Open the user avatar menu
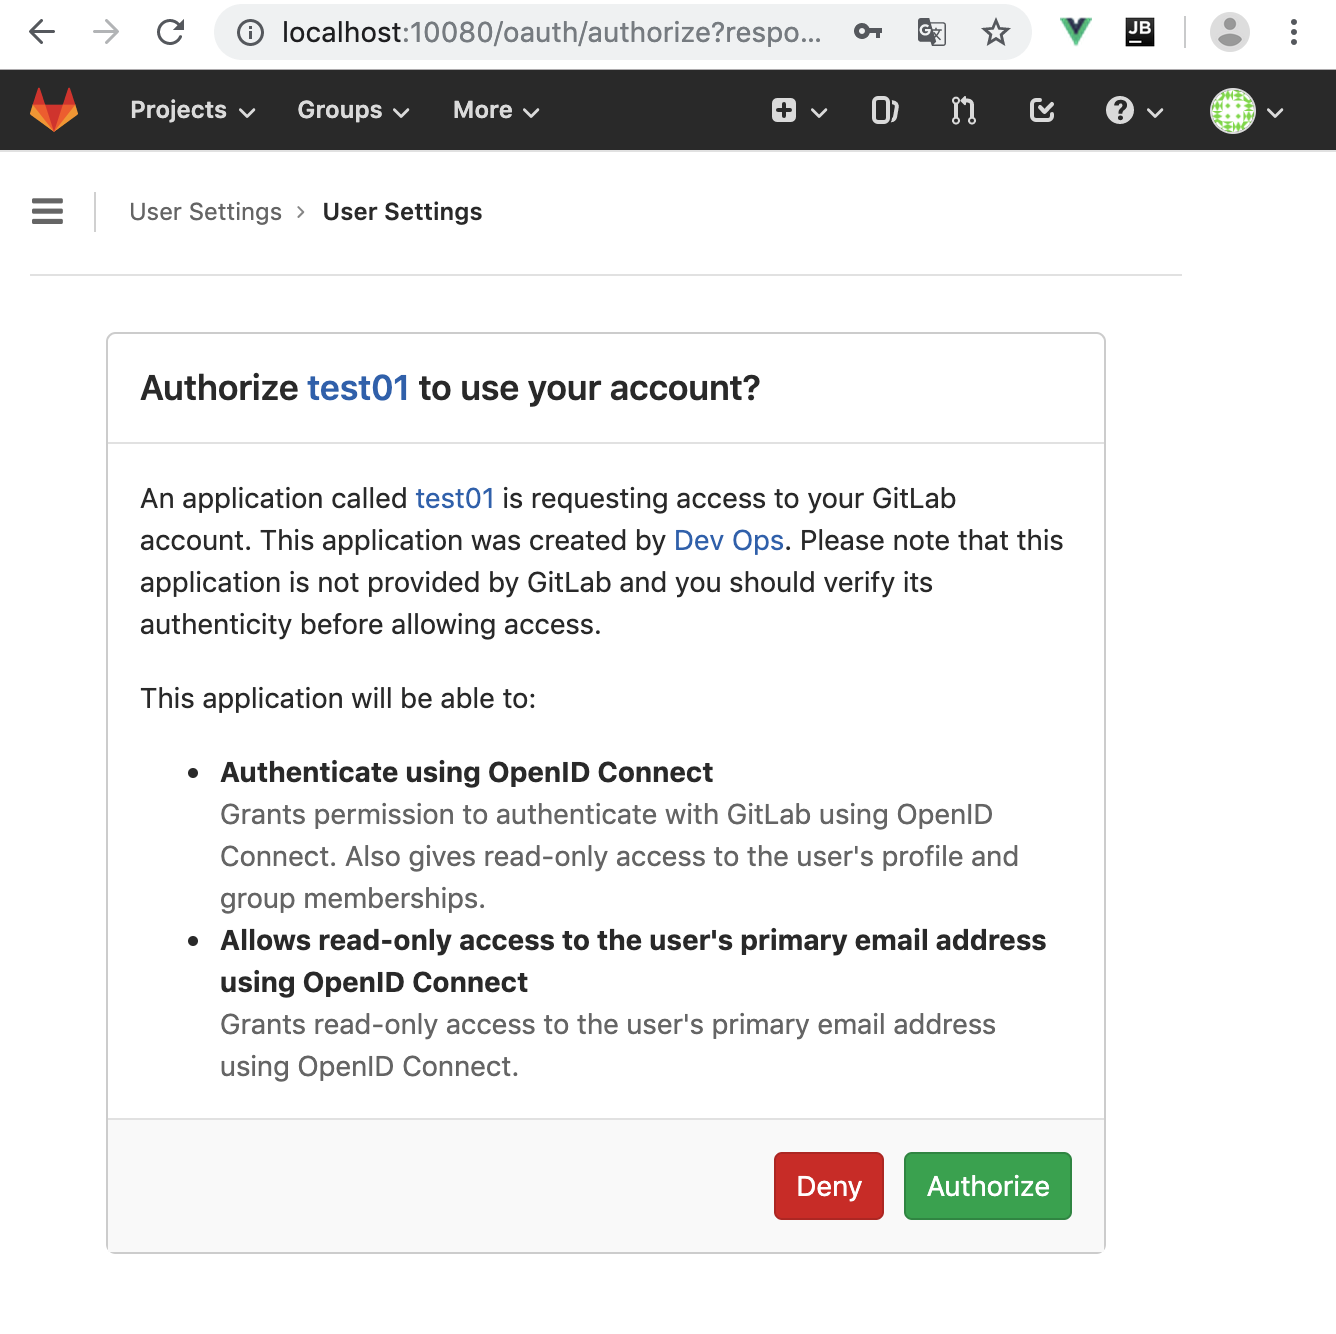 tap(1233, 111)
